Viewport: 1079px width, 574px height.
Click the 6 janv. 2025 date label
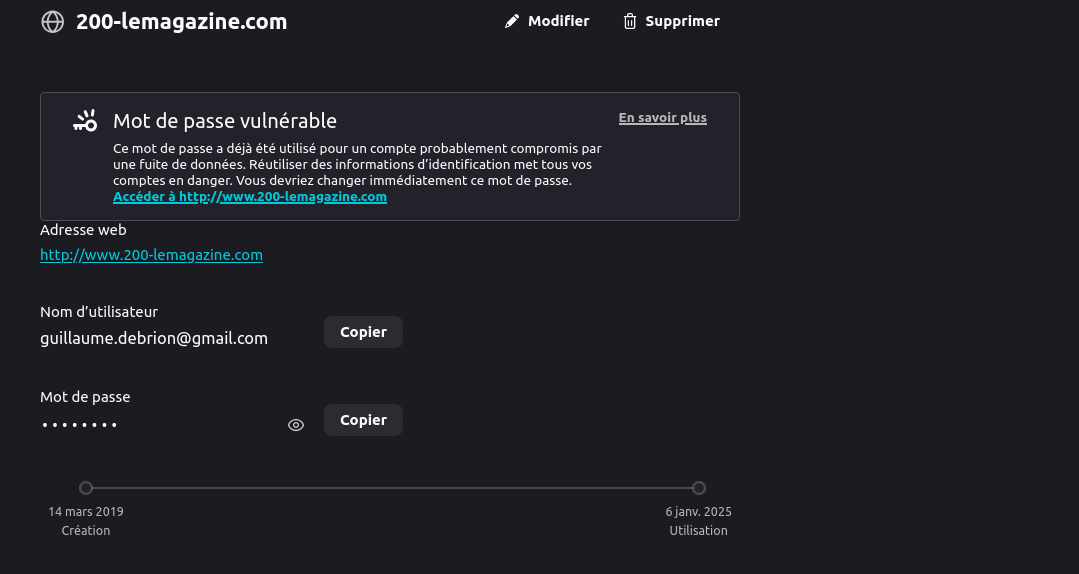click(x=698, y=512)
